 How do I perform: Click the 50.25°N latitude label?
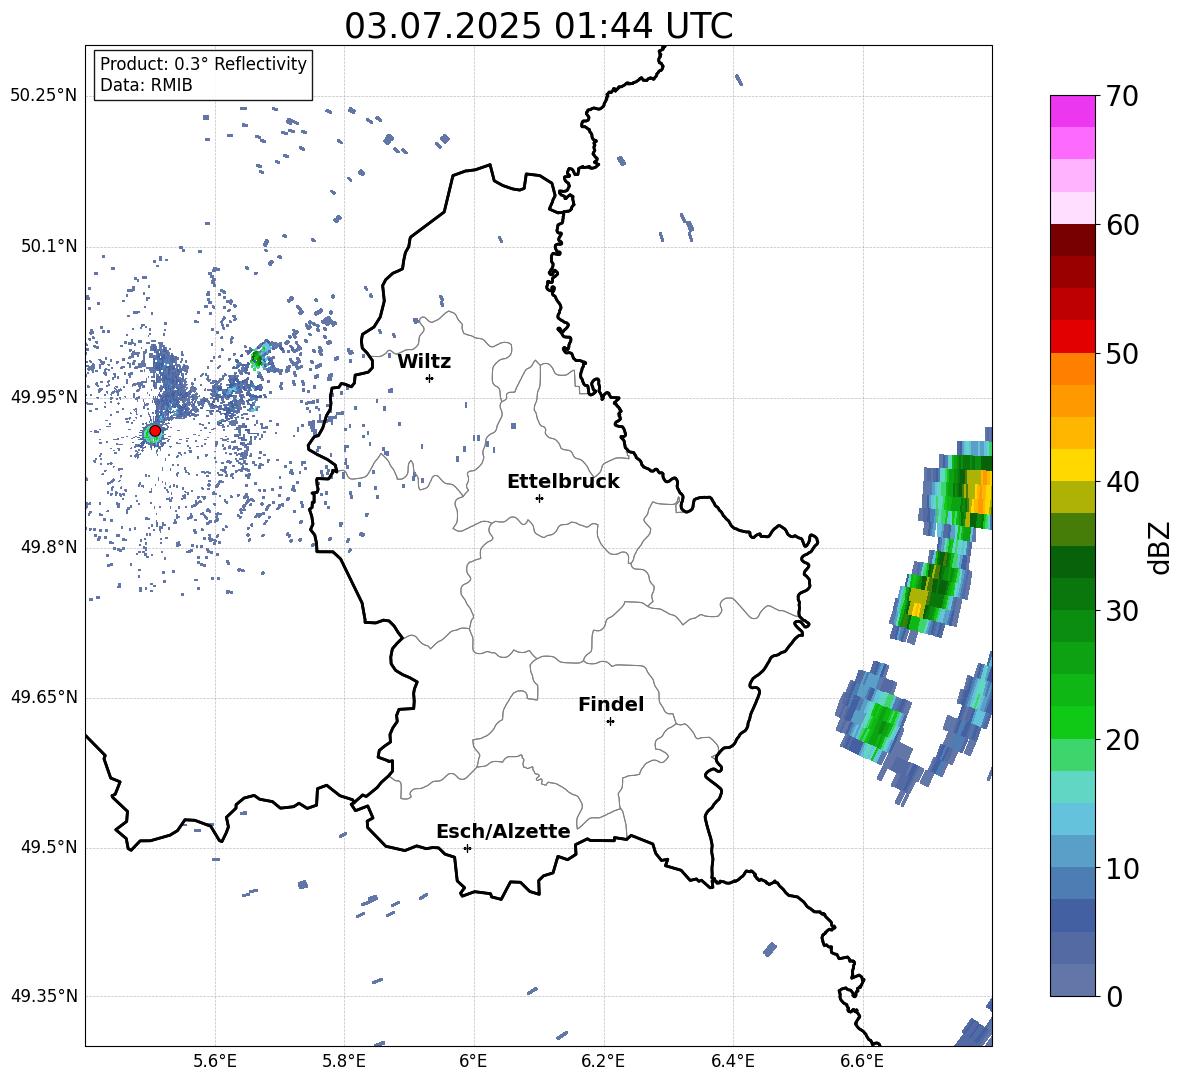click(43, 96)
